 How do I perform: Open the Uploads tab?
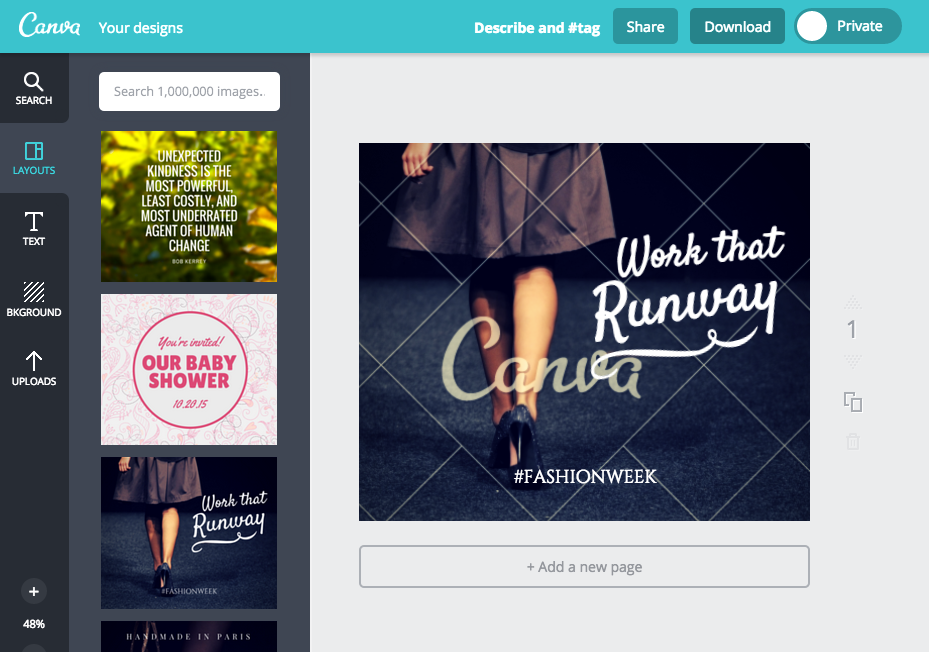[34, 368]
